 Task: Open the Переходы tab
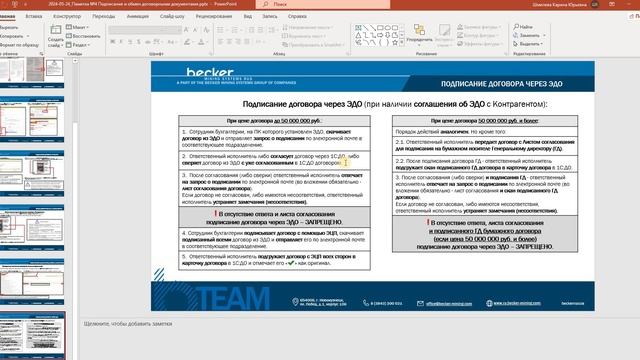pyautogui.click(x=104, y=16)
